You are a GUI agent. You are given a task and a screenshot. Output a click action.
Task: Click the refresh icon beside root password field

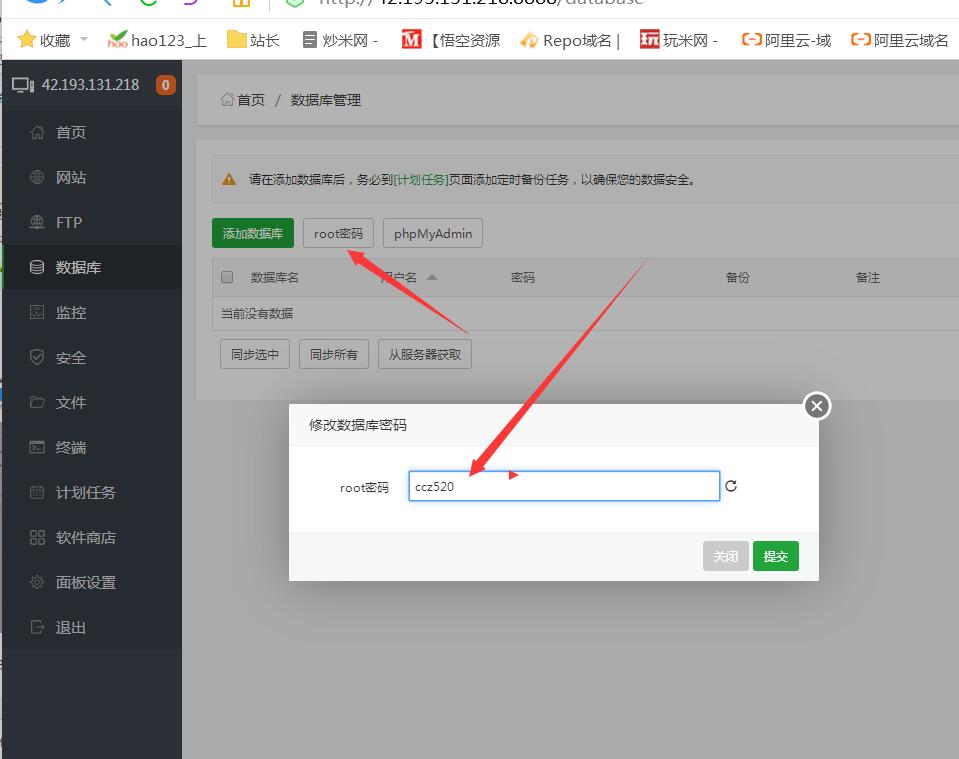[x=731, y=486]
